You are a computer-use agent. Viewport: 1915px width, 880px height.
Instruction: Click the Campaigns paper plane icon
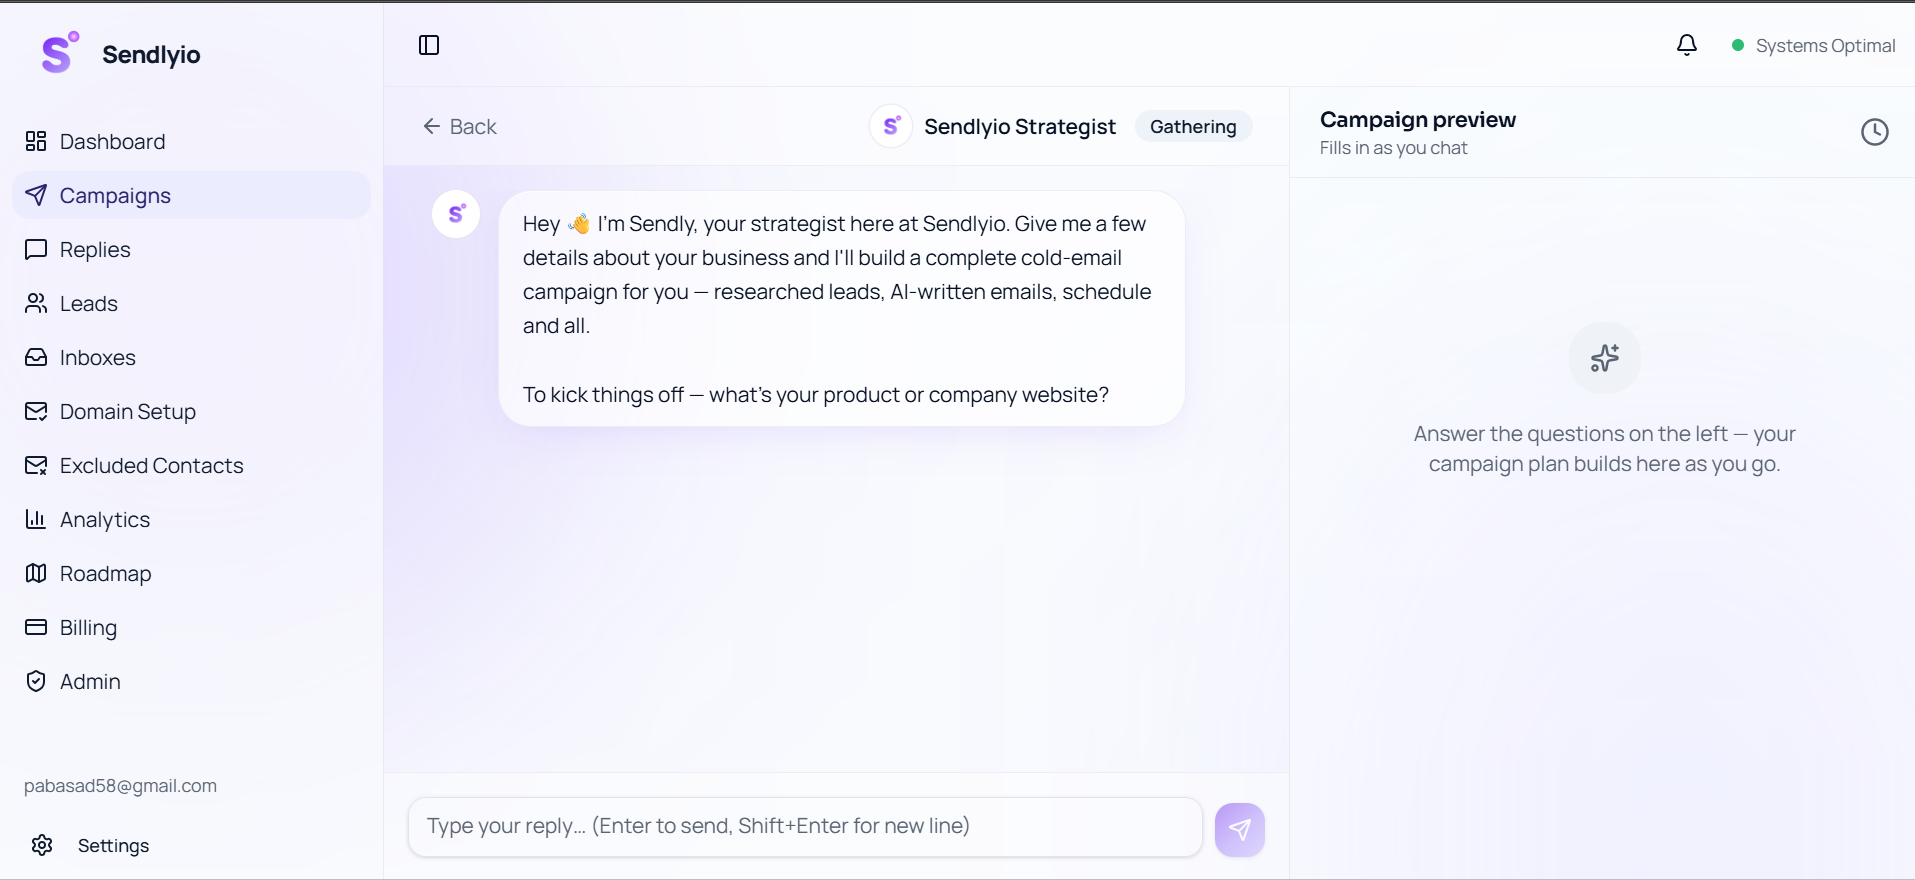point(36,195)
